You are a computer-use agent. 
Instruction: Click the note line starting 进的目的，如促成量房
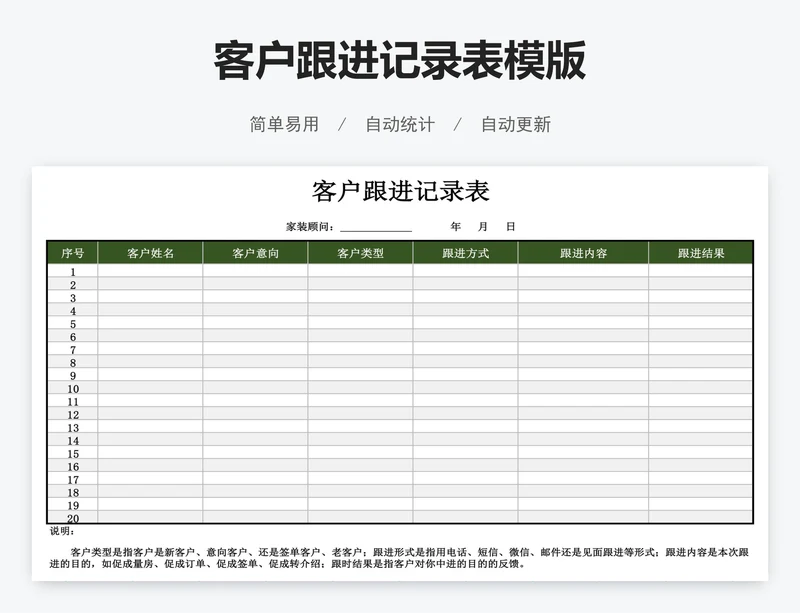pyautogui.click(x=287, y=564)
